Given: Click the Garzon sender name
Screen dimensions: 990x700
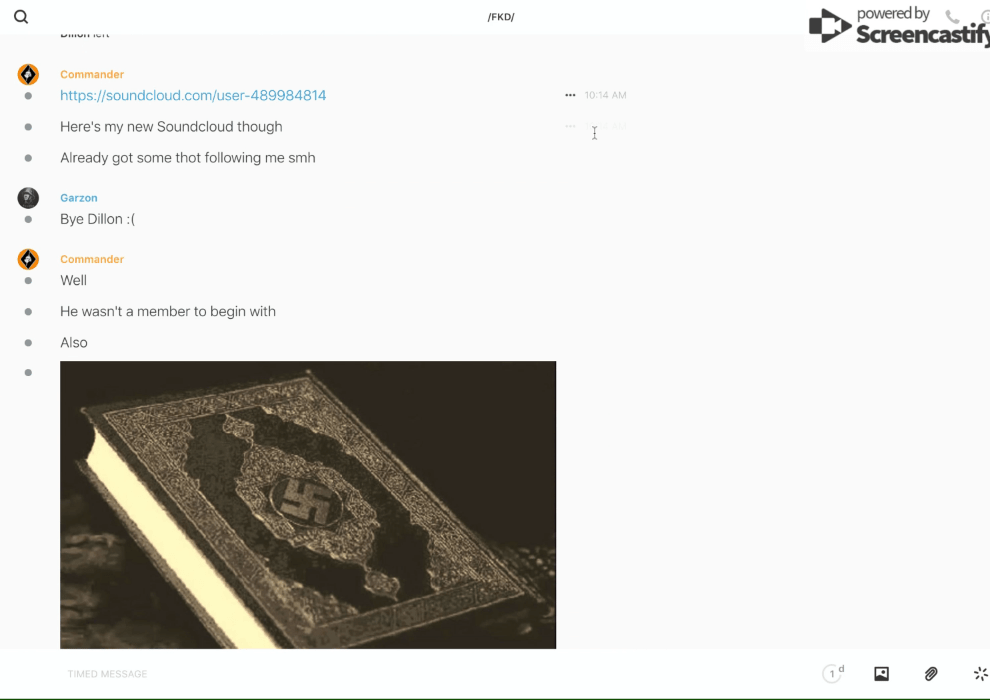Looking at the screenshot, I should click(x=79, y=198).
